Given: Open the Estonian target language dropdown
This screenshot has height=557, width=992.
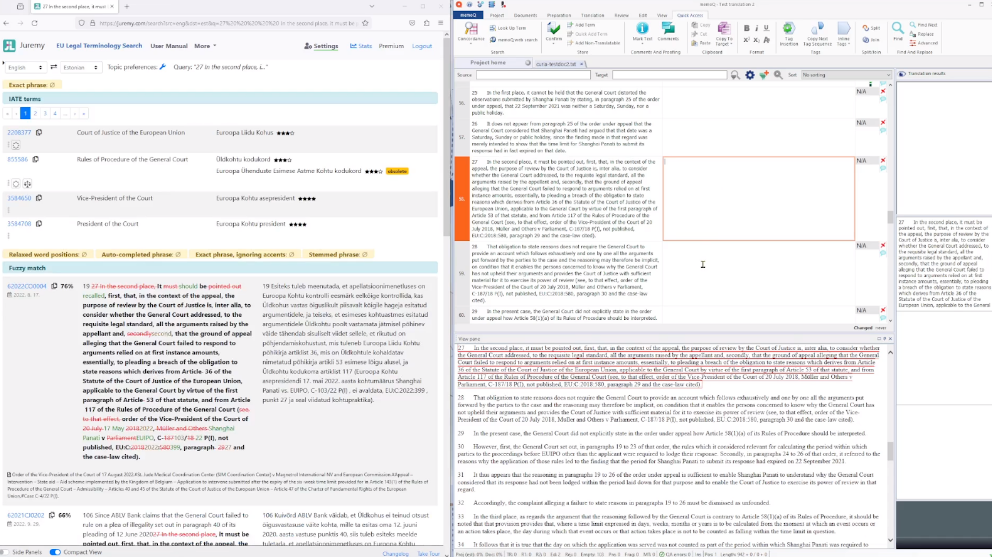Looking at the screenshot, I should pyautogui.click(x=78, y=68).
